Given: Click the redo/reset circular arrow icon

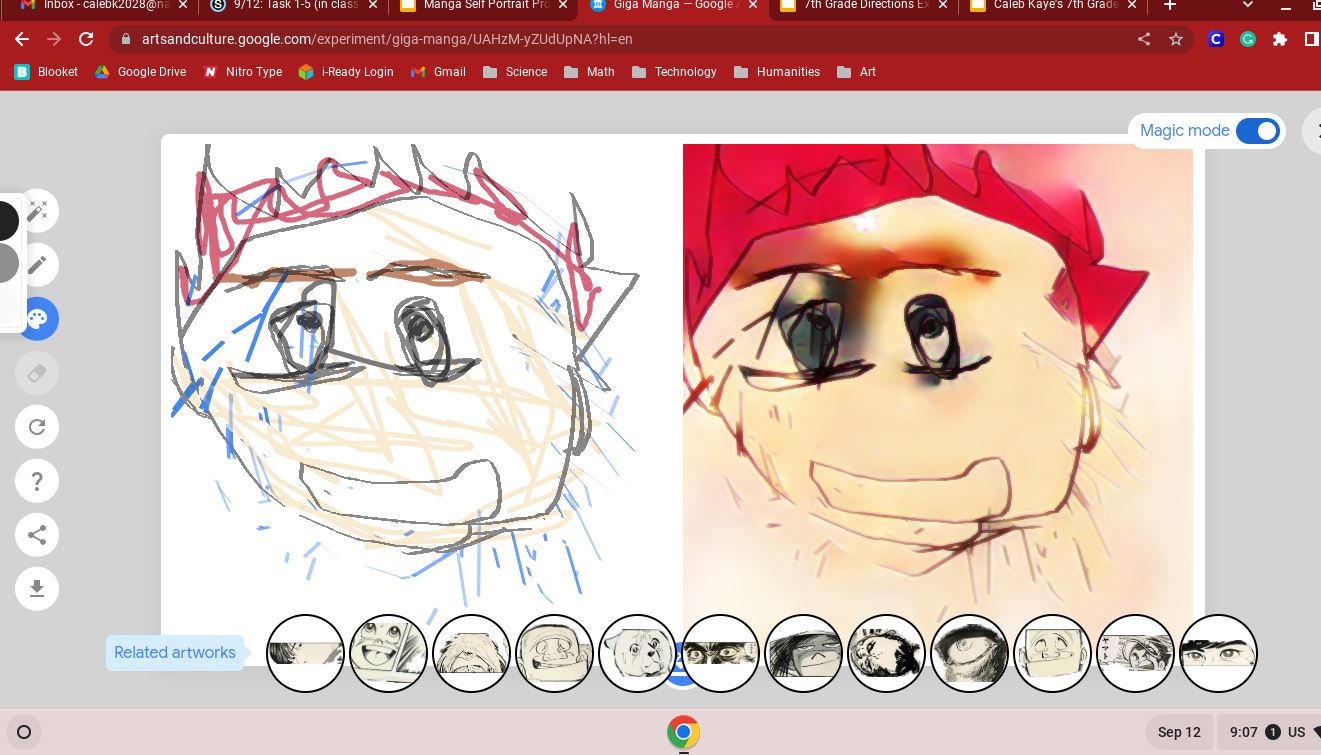Looking at the screenshot, I should pyautogui.click(x=37, y=427).
